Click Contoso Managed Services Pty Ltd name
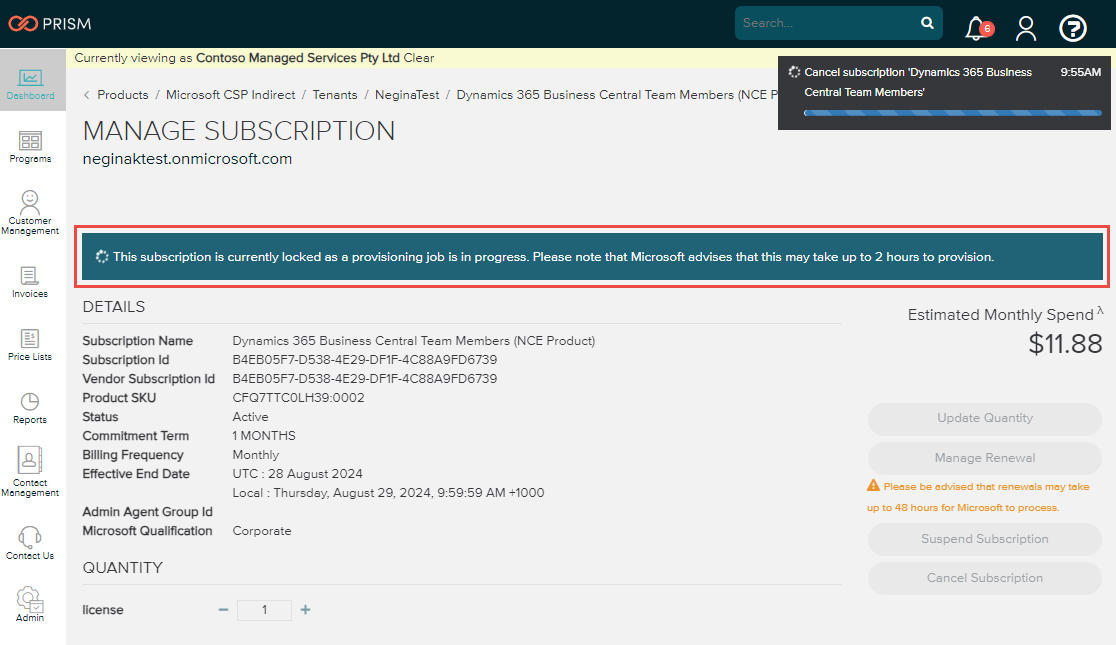This screenshot has width=1116, height=645. click(298, 58)
